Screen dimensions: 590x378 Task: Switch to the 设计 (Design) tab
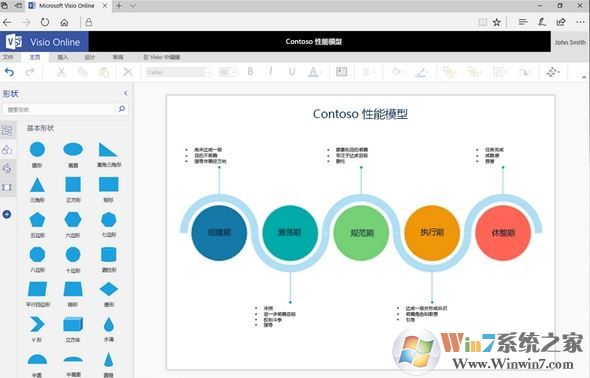90,57
